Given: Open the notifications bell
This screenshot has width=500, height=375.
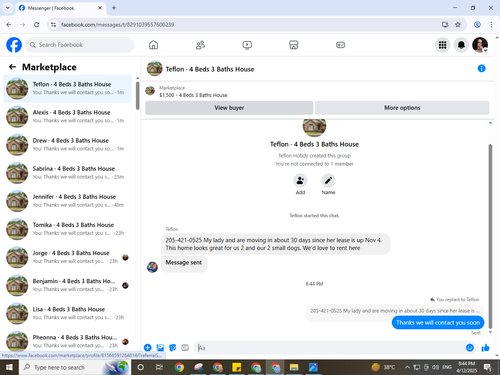Looking at the screenshot, I should click(461, 45).
